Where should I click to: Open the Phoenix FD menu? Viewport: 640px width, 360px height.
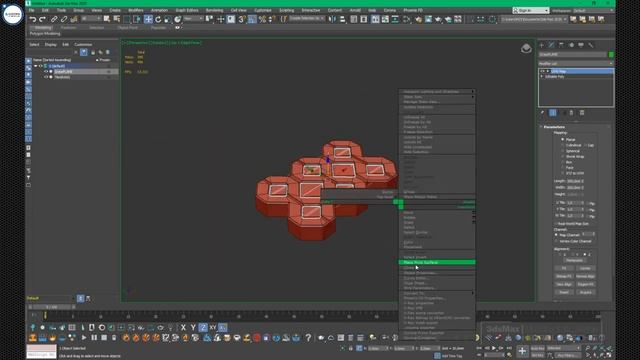point(413,10)
